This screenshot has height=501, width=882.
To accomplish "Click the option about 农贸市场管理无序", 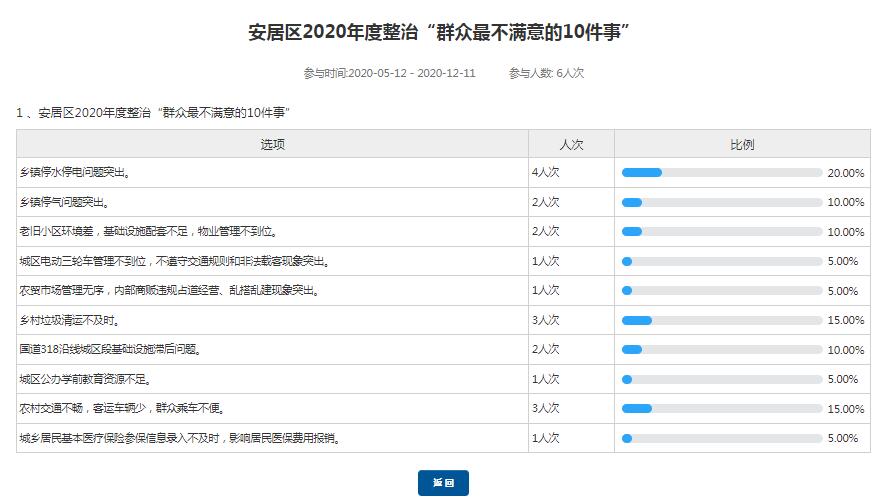I will click(169, 291).
